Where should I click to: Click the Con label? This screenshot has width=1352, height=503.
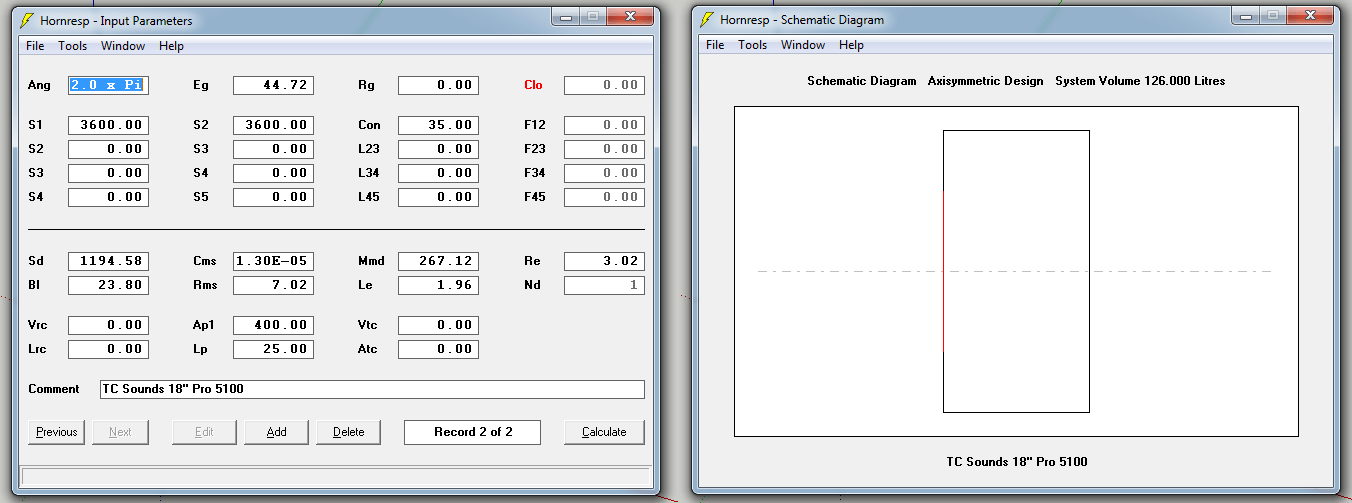tap(369, 125)
